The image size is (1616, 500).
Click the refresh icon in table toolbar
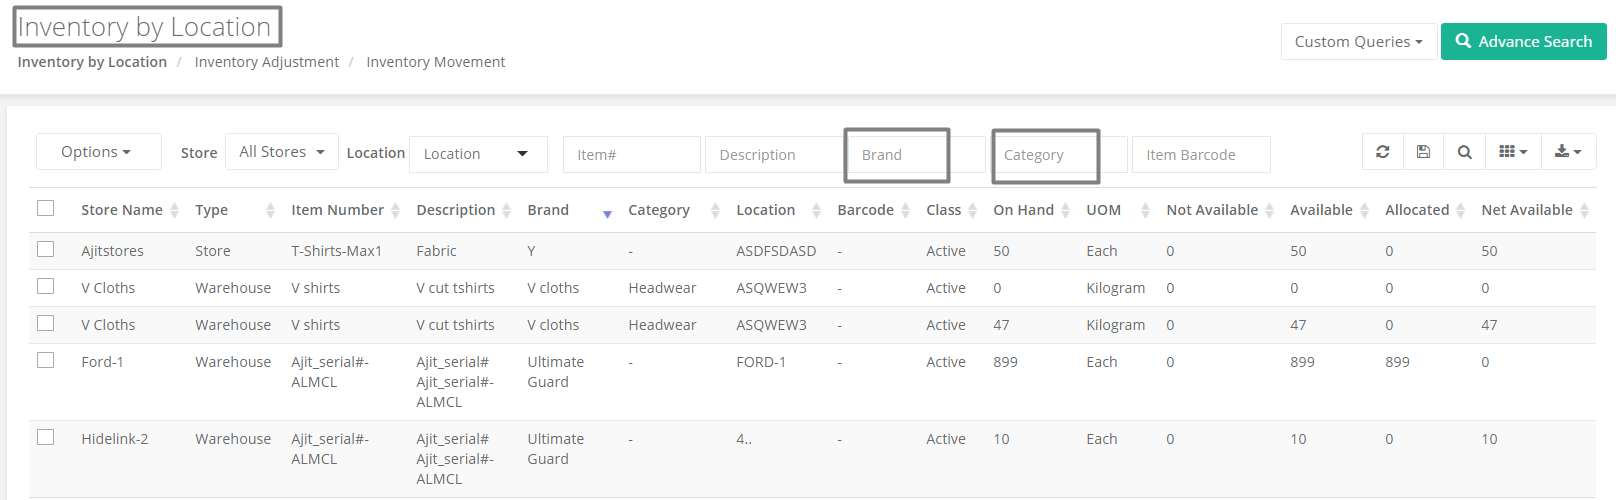tap(1383, 152)
